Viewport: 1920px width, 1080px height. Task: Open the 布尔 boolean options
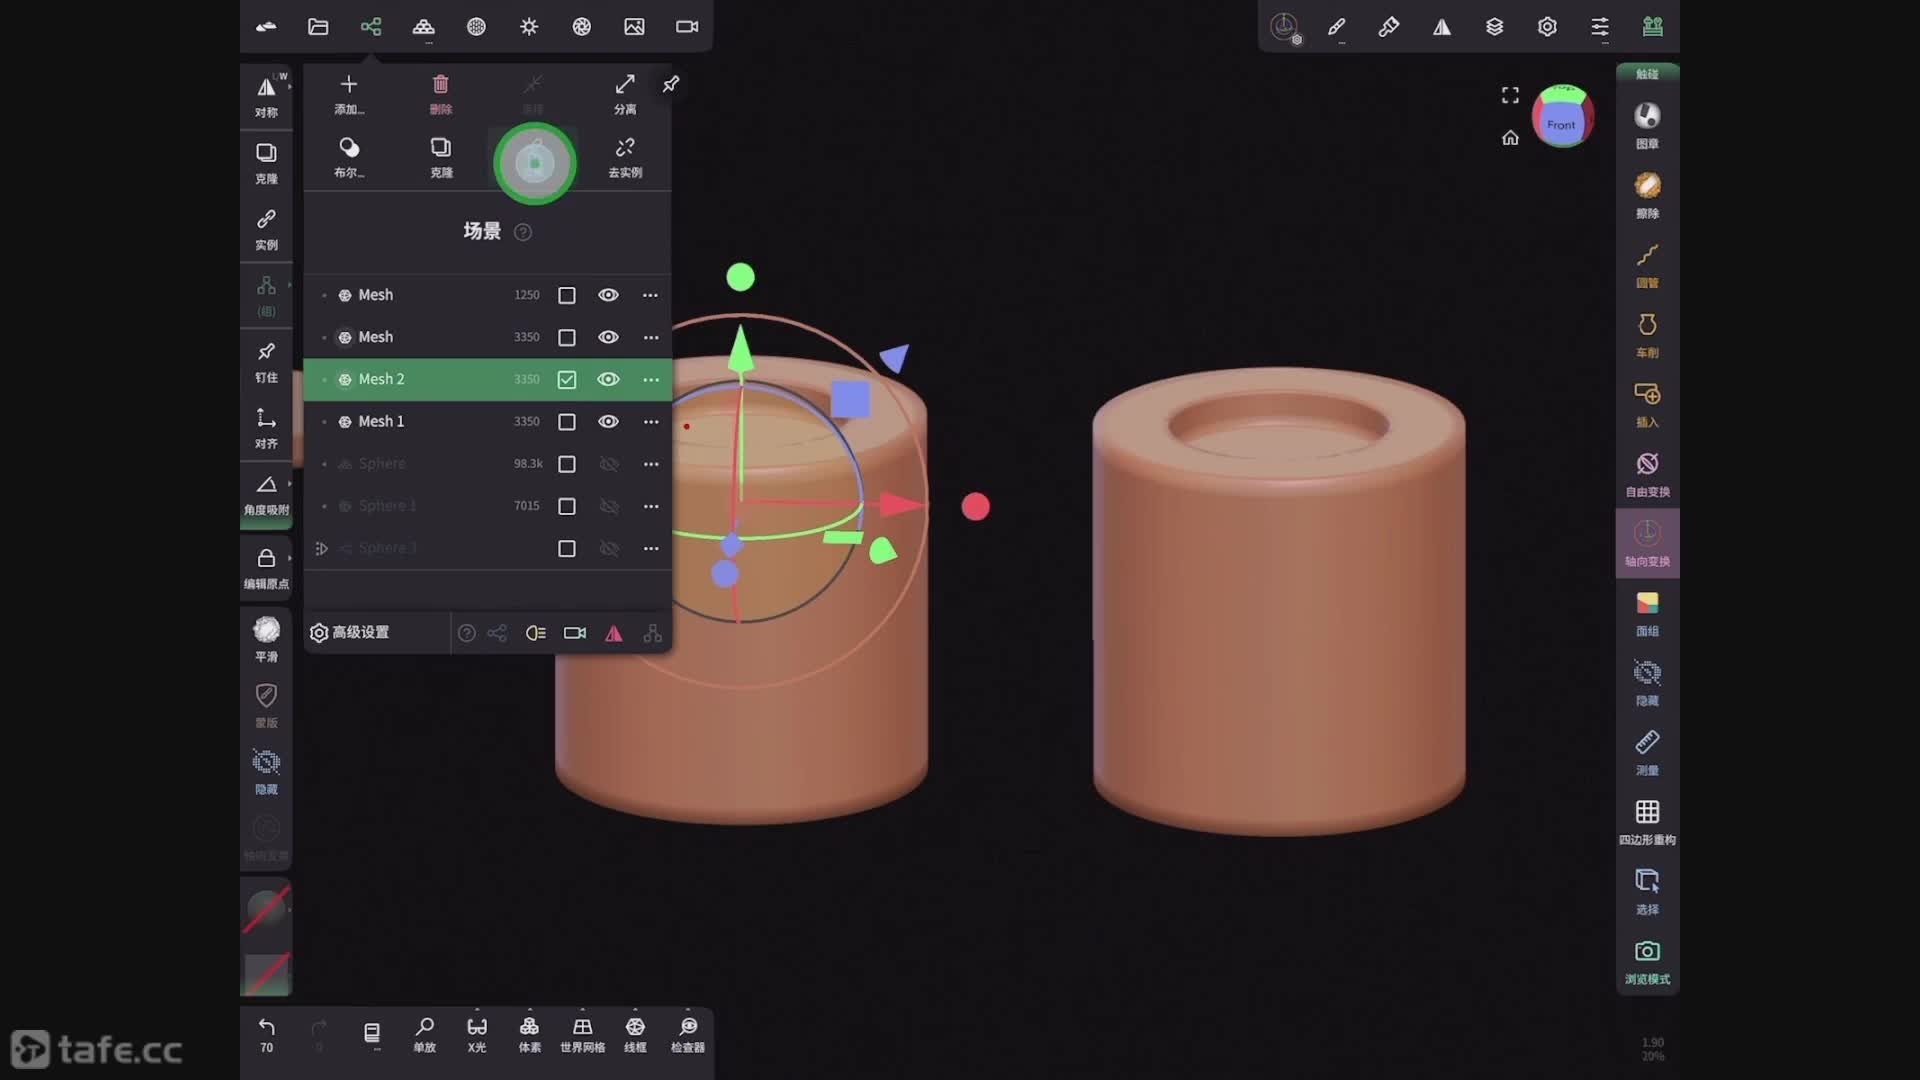click(349, 158)
